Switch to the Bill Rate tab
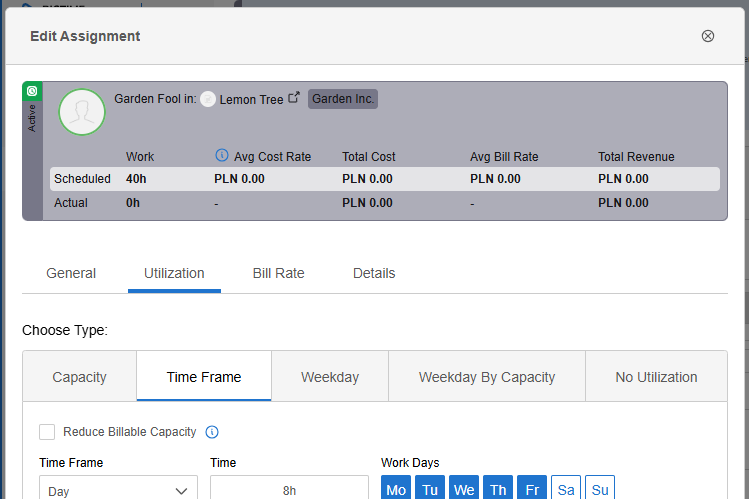This screenshot has height=499, width=749. [278, 273]
